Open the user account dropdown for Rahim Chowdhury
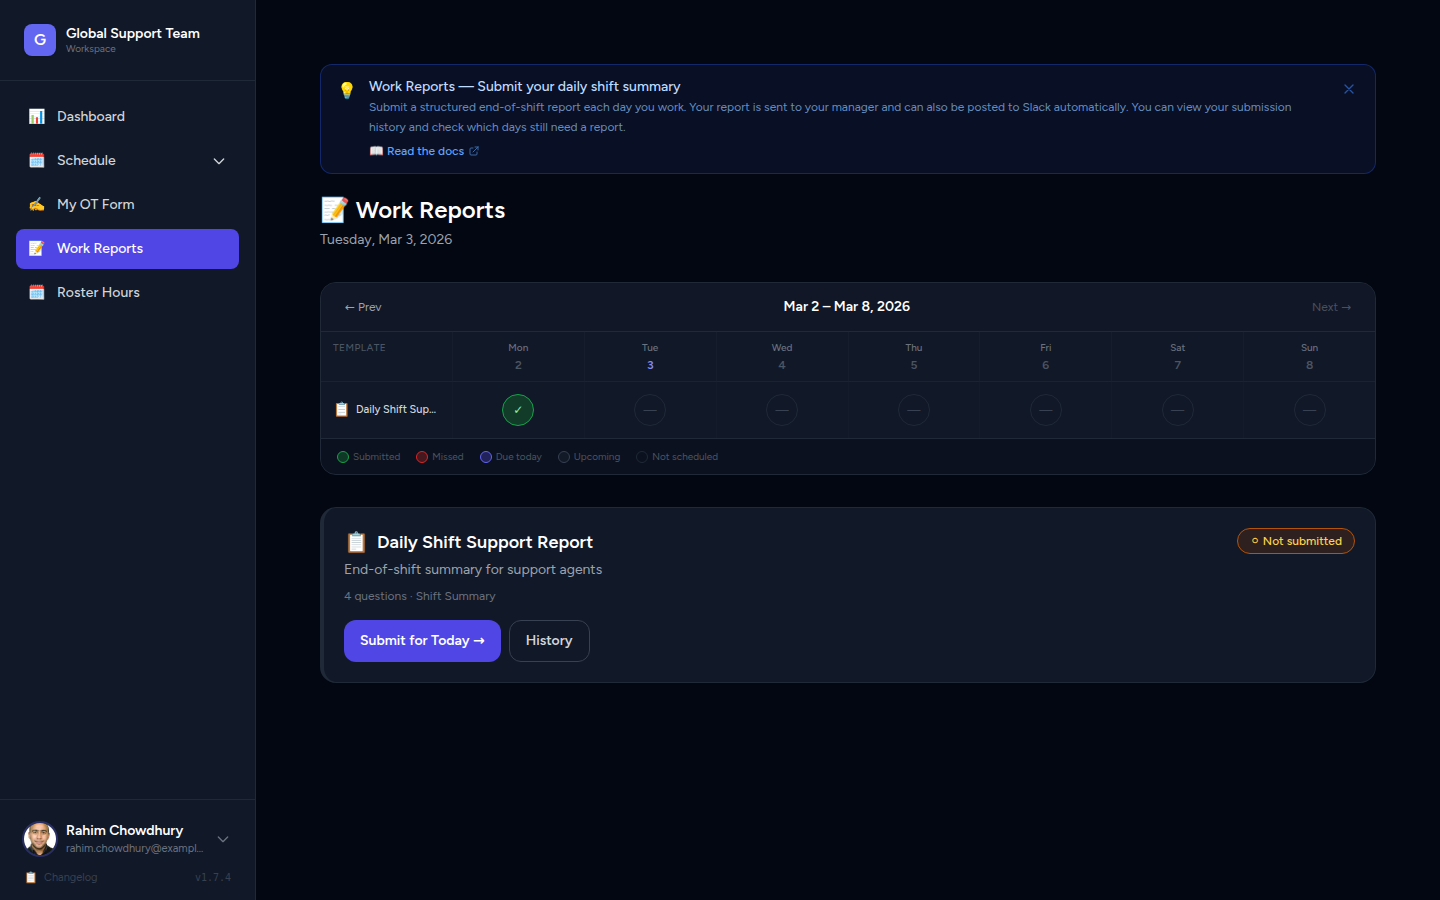The image size is (1440, 900). [223, 839]
